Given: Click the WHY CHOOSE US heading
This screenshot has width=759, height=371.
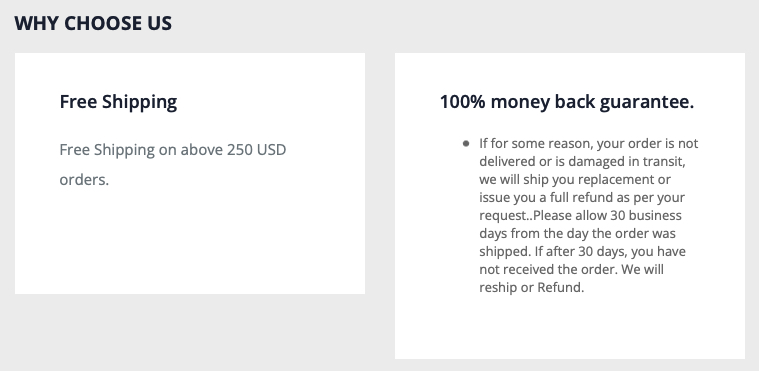Looking at the screenshot, I should click(93, 23).
